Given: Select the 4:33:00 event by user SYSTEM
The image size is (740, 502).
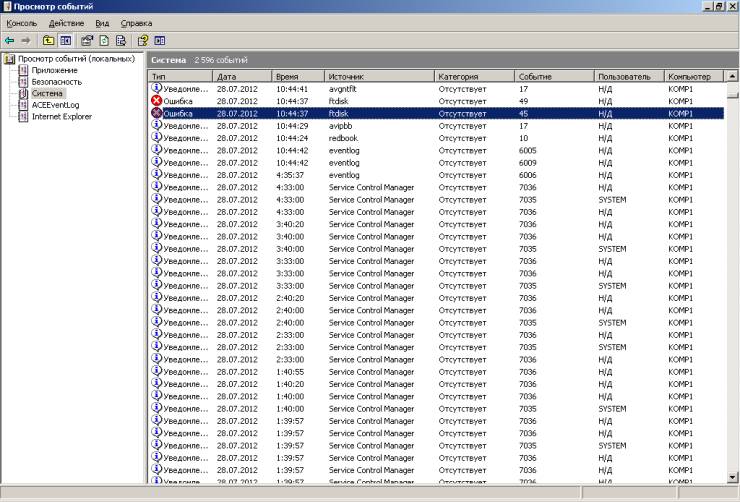Looking at the screenshot, I should pyautogui.click(x=436, y=200).
